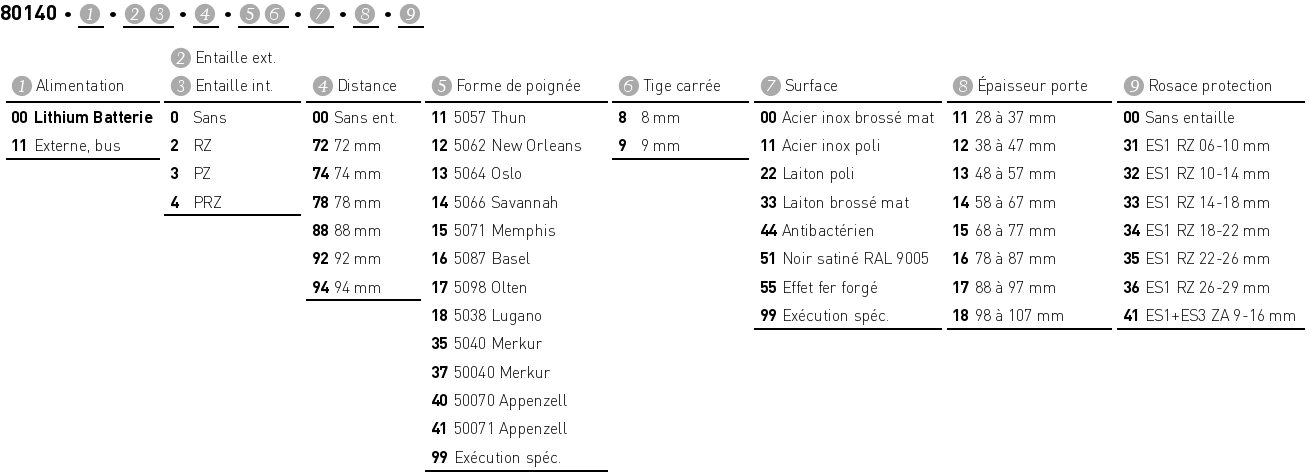Screen dimensions: 1310x472
Task: Choose handle 50070 Appenzell
Action: tap(499, 401)
